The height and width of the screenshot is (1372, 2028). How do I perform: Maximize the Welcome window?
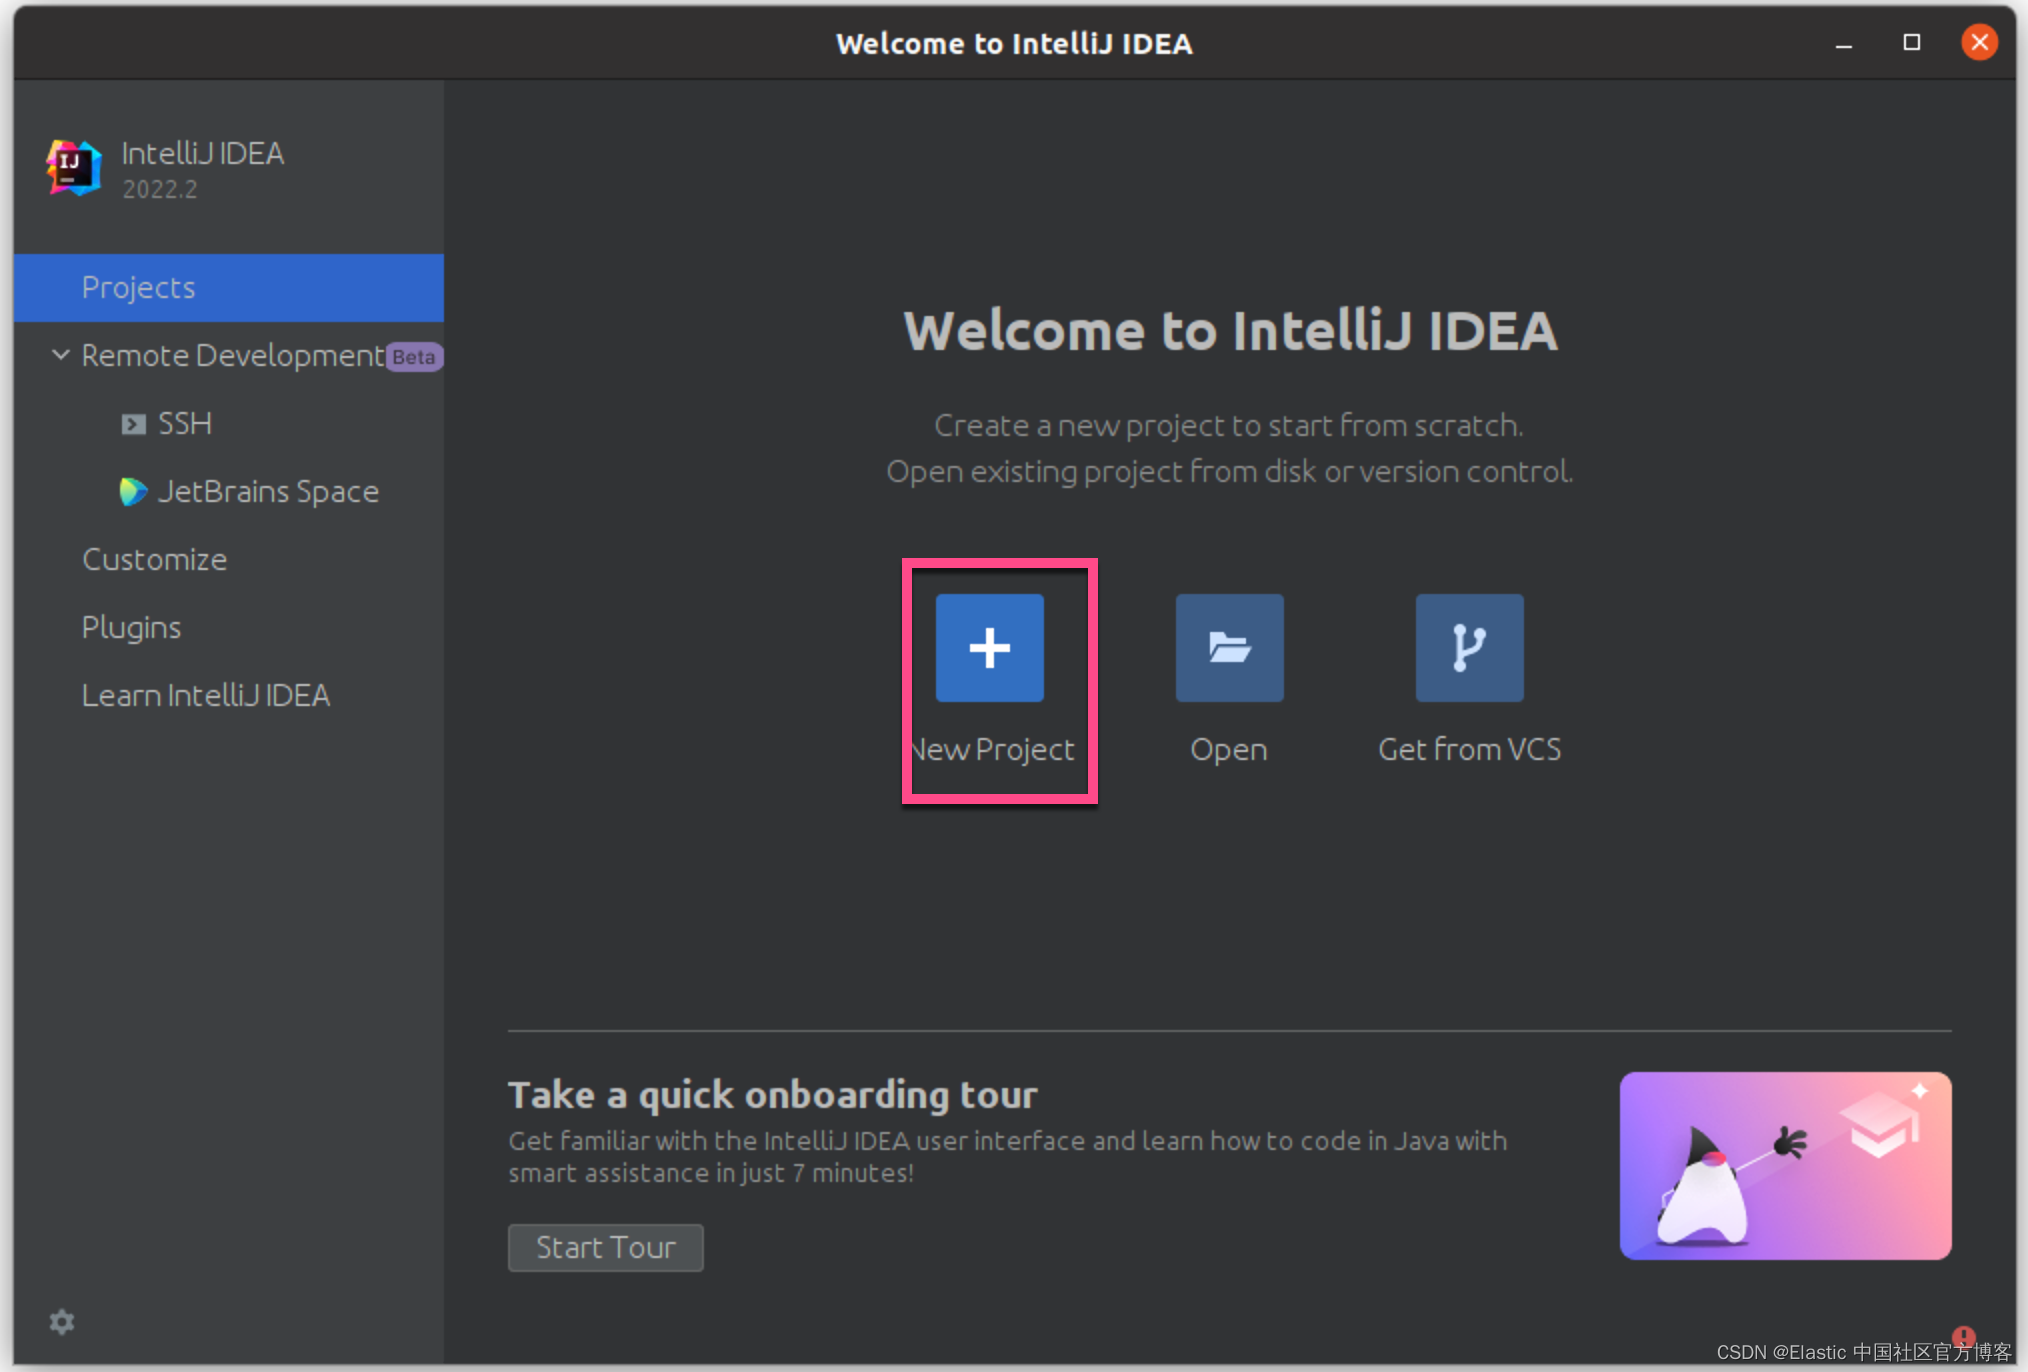tap(1911, 42)
